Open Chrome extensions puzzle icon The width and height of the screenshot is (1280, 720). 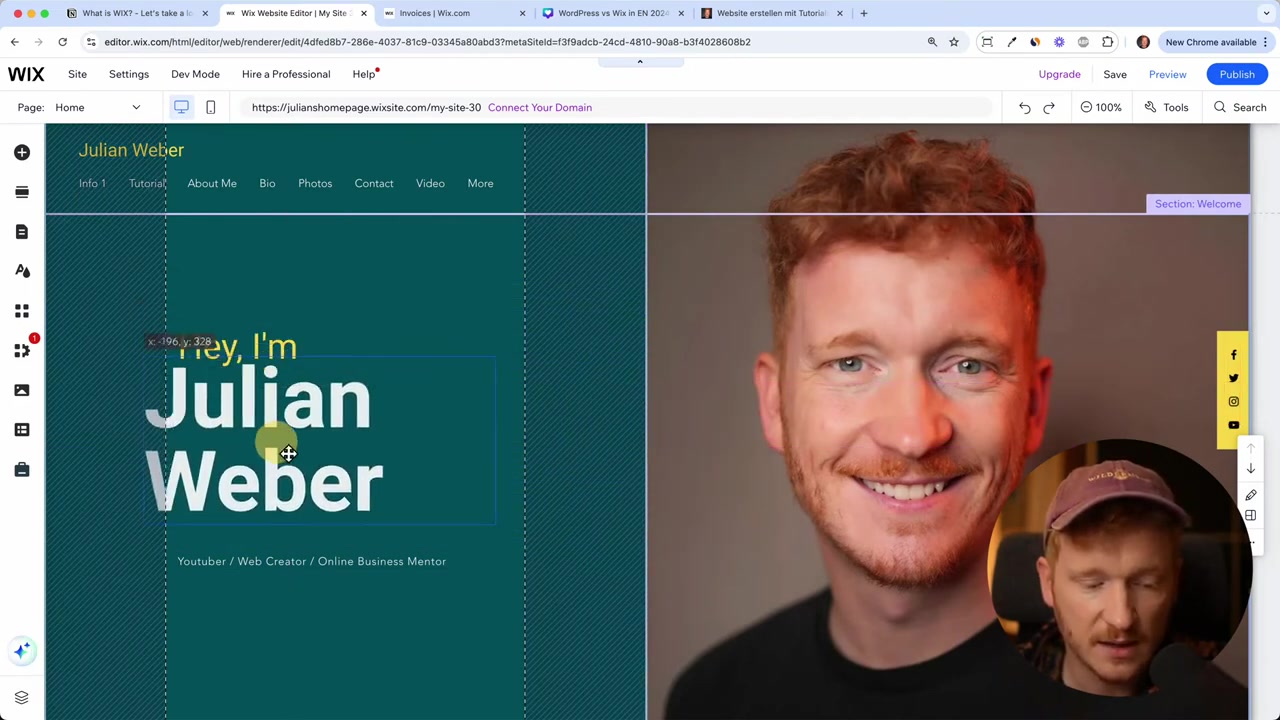click(x=1108, y=42)
